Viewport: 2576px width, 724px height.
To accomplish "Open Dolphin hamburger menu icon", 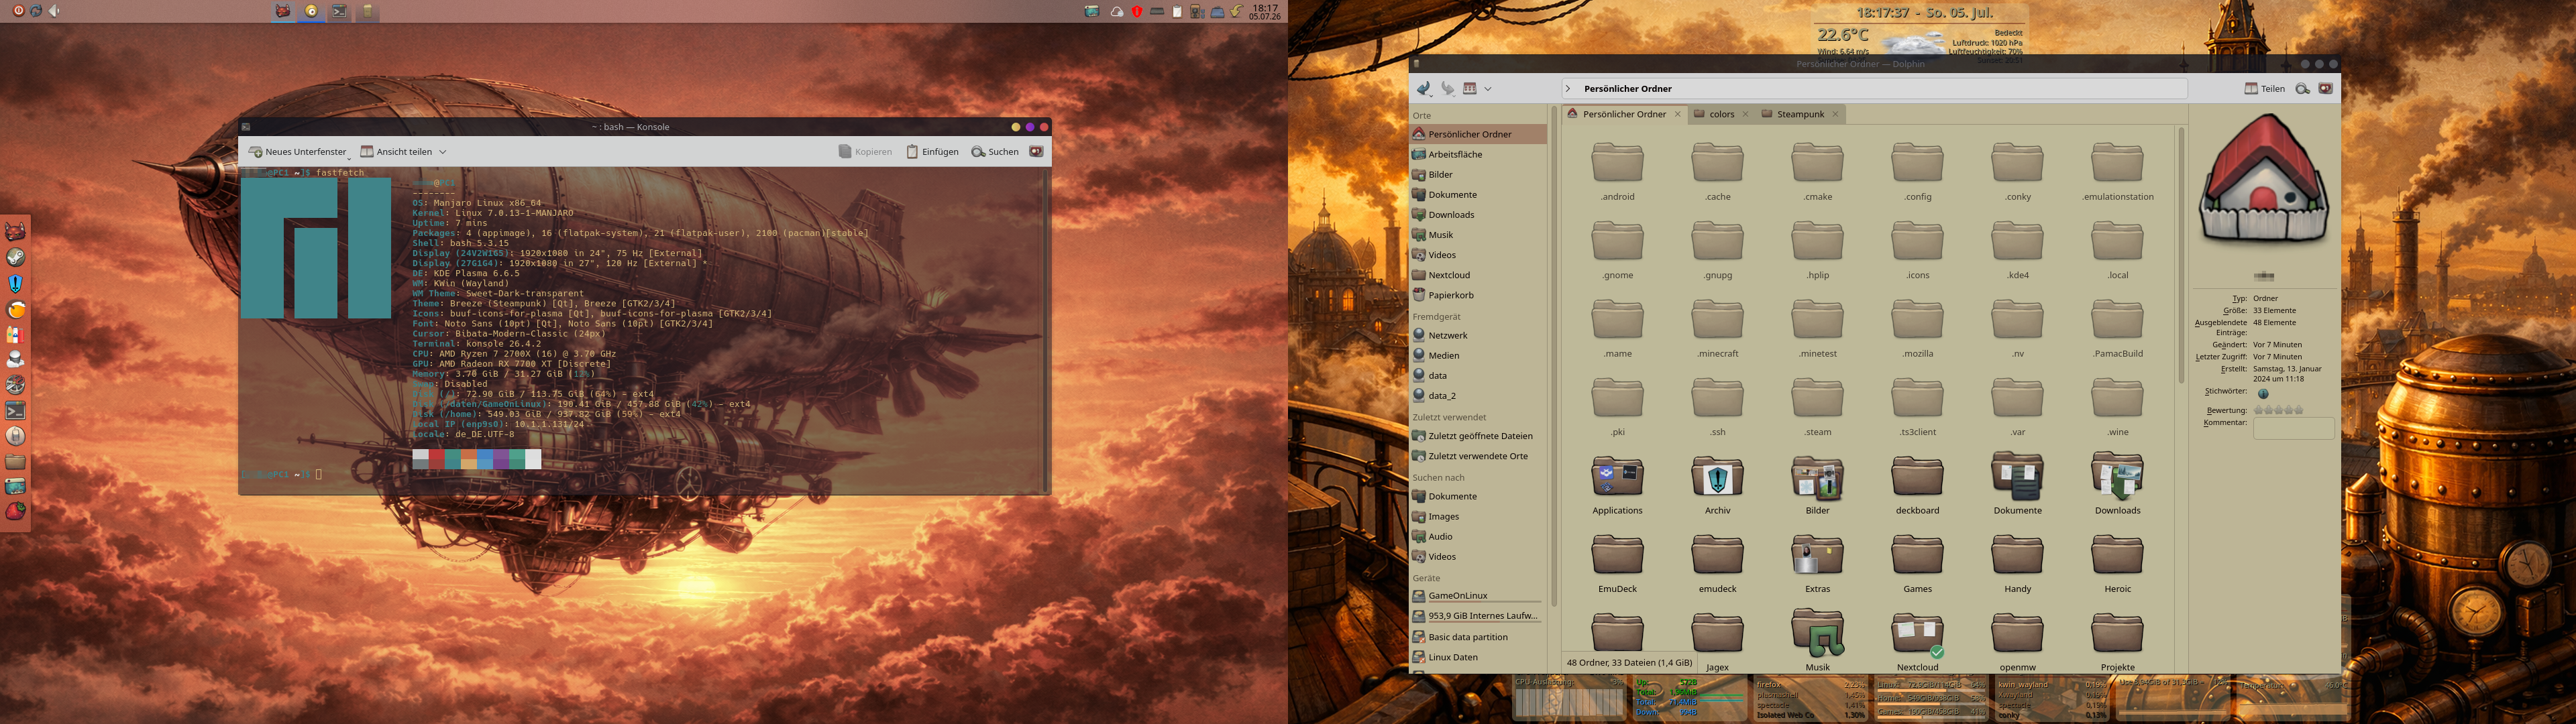I will (x=2326, y=89).
